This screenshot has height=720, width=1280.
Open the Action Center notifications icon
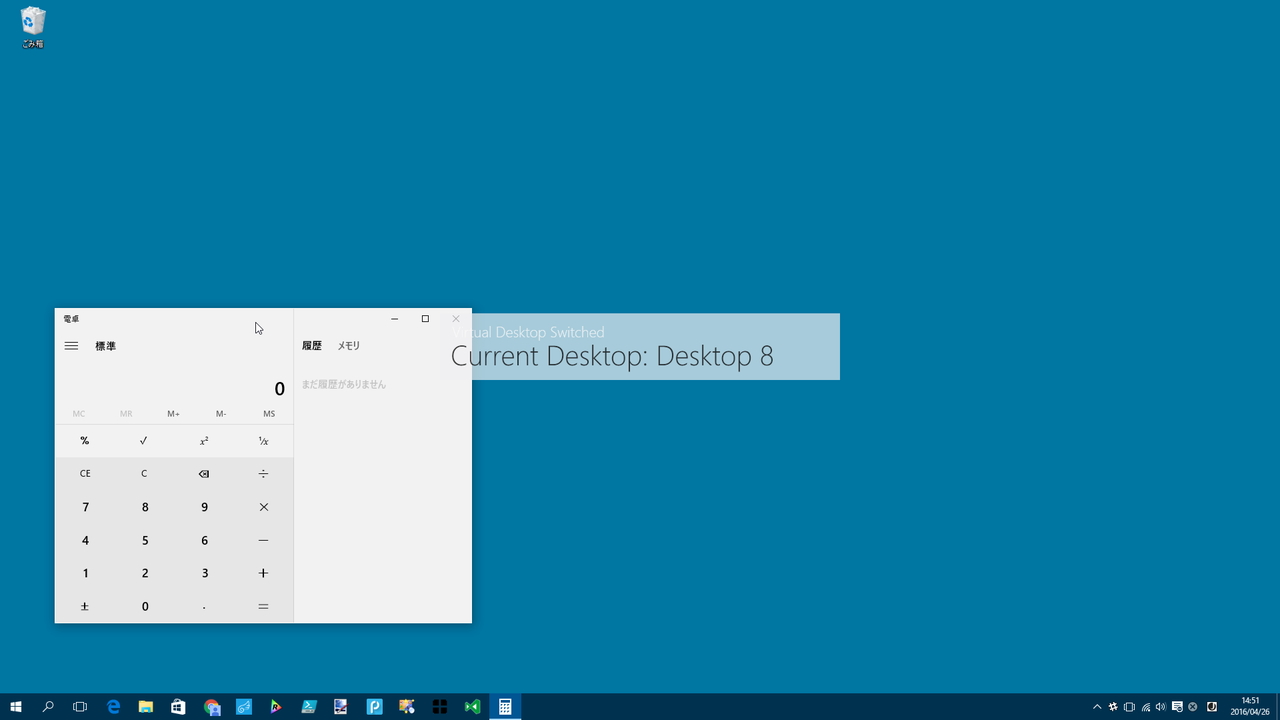tap(1177, 707)
